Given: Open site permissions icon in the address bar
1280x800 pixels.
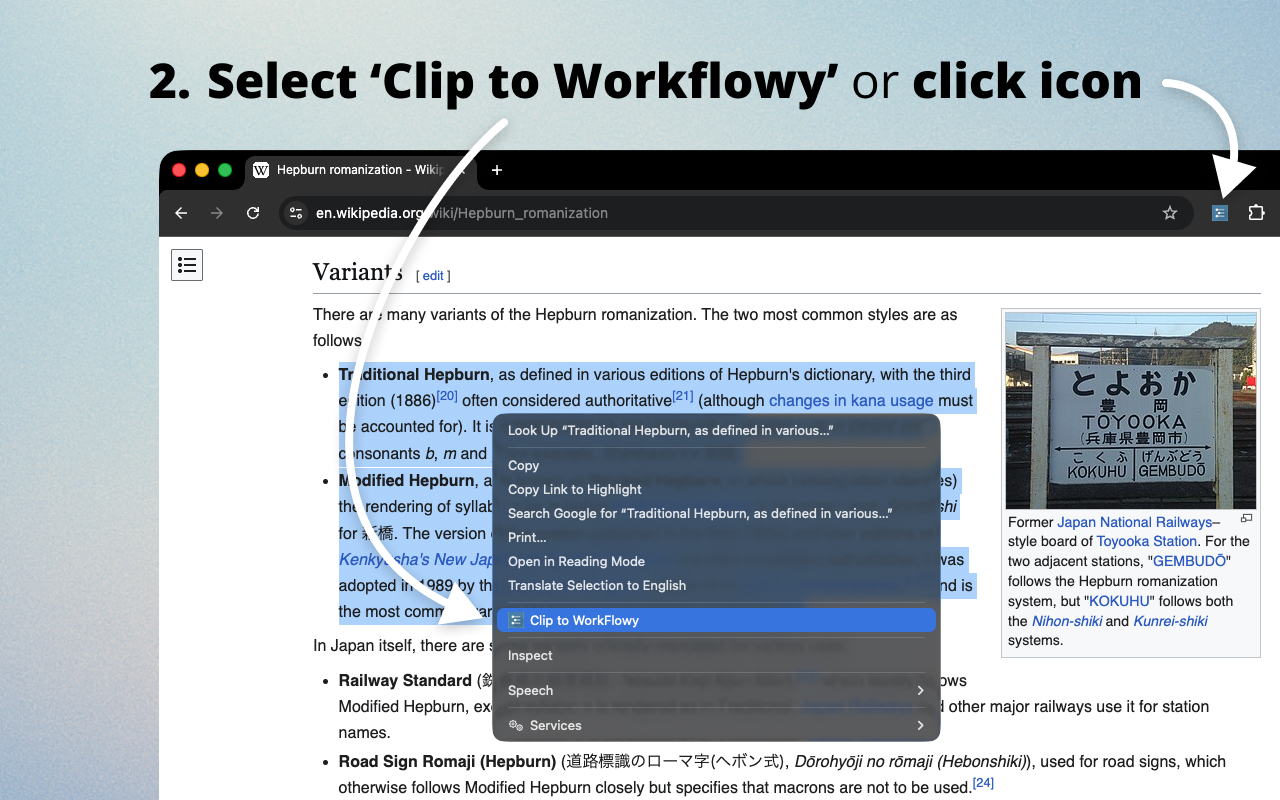Looking at the screenshot, I should 295,213.
